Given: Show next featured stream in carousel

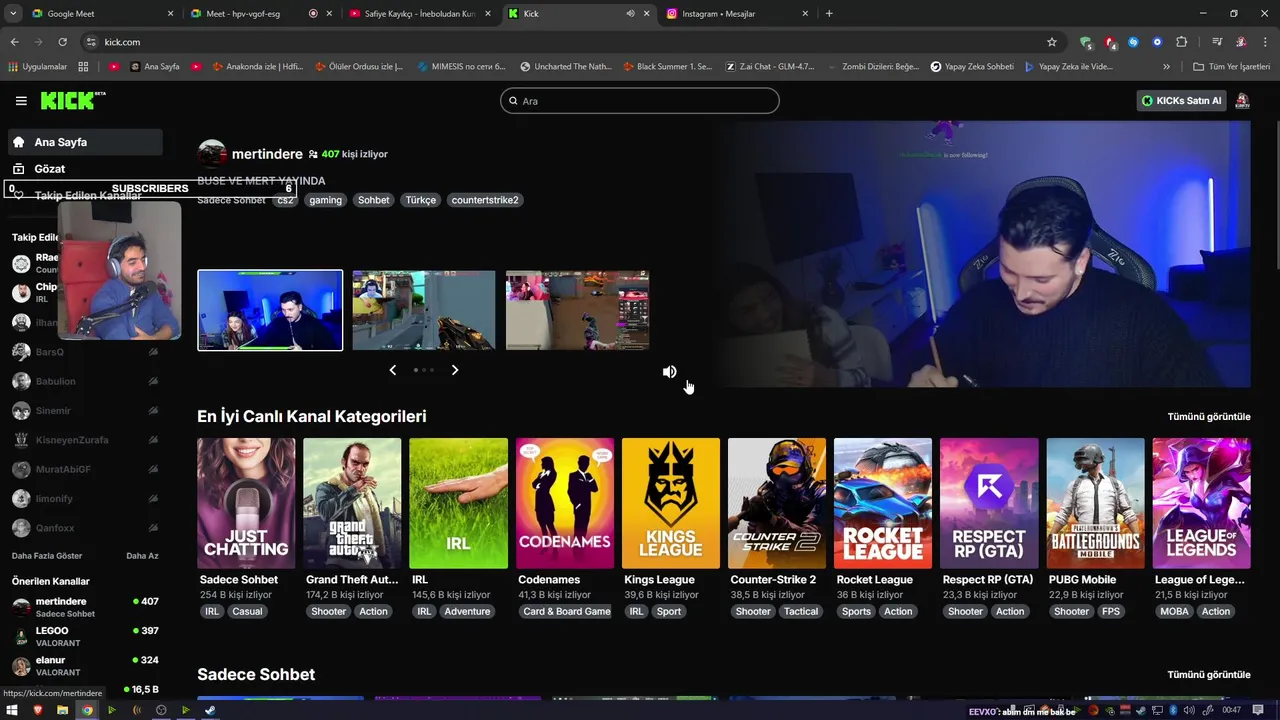Looking at the screenshot, I should [455, 370].
